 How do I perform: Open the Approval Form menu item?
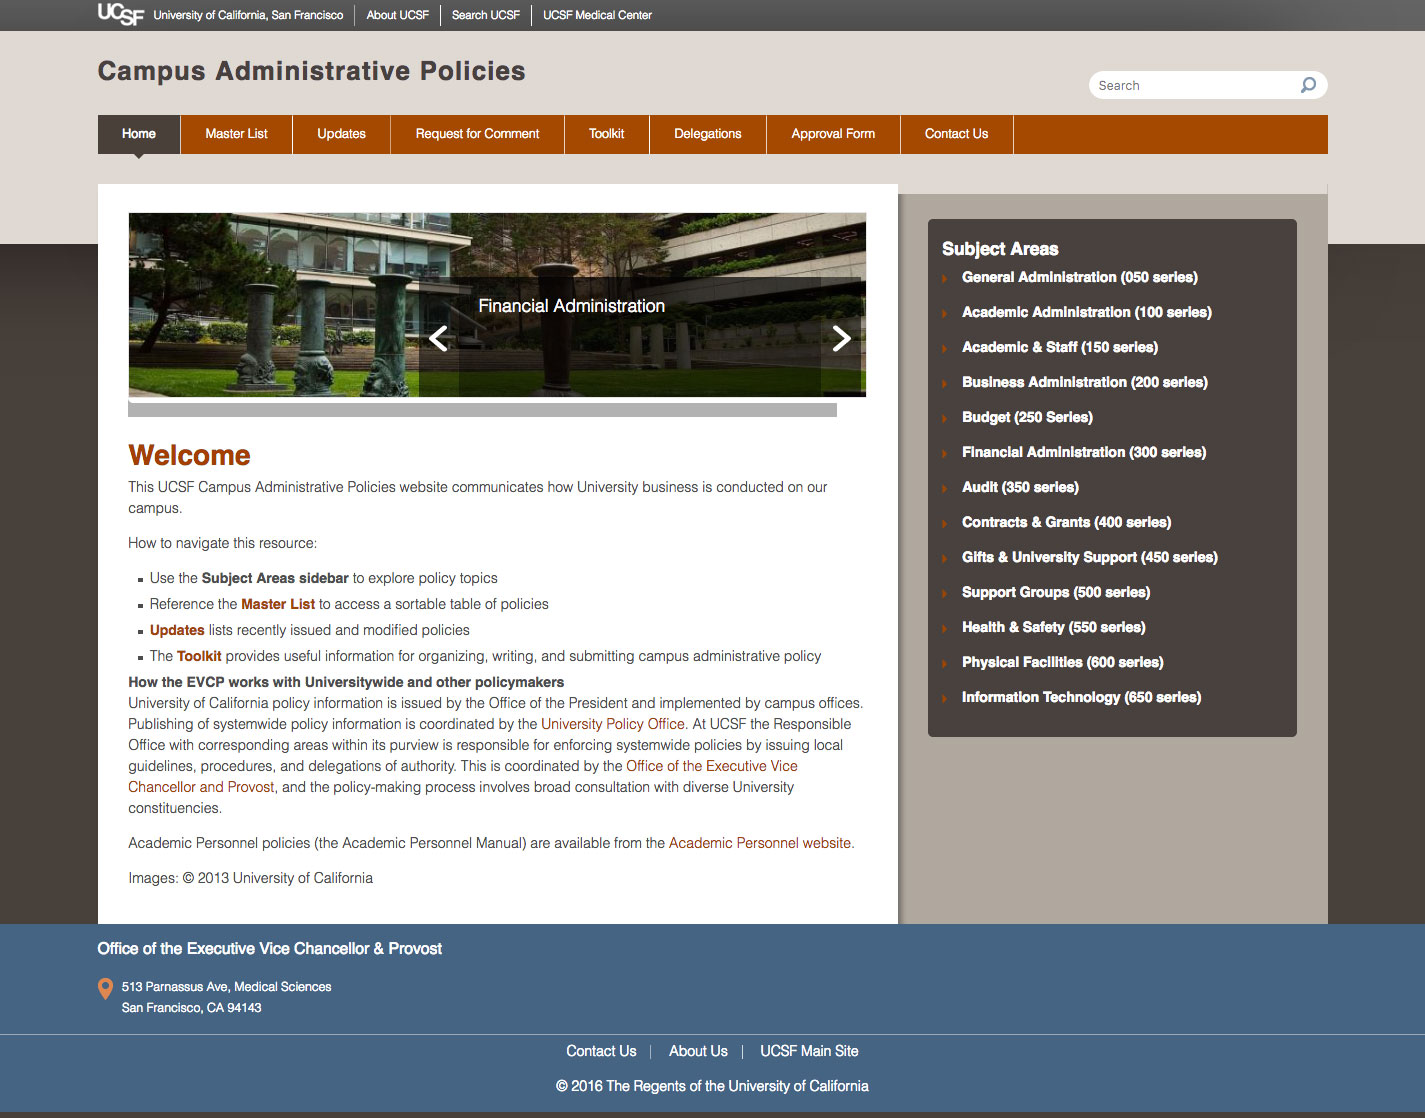point(833,134)
